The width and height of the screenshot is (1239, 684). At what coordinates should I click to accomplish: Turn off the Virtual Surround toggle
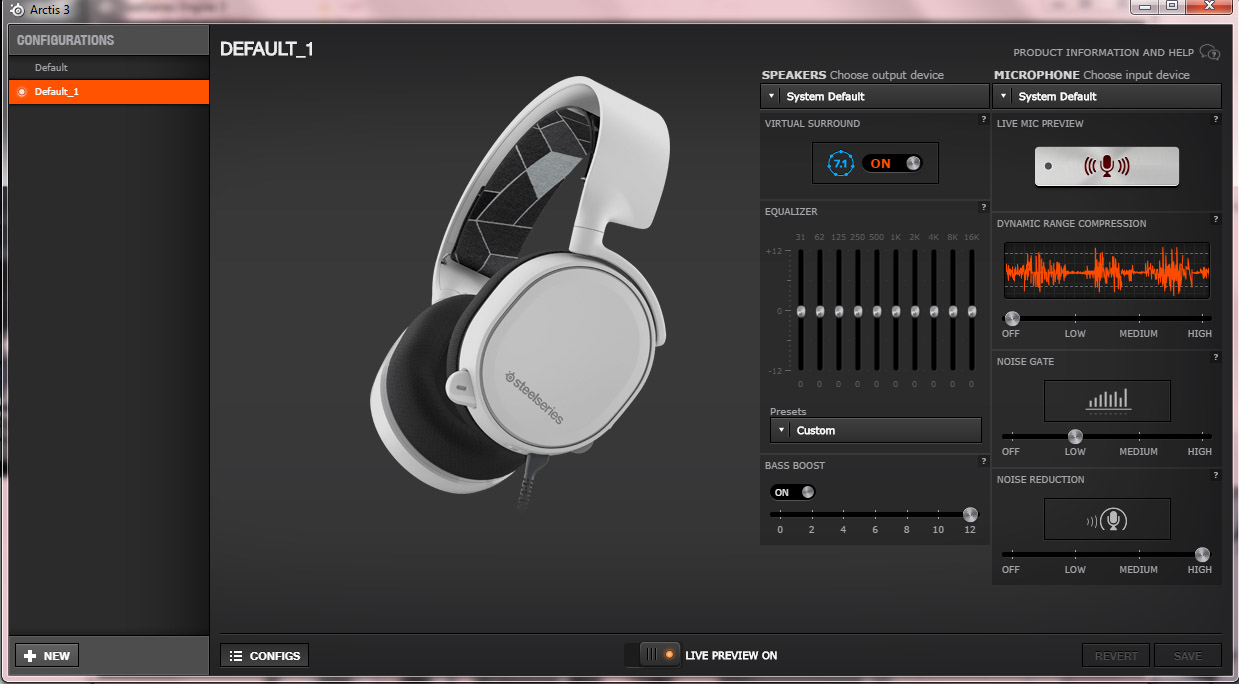892,163
